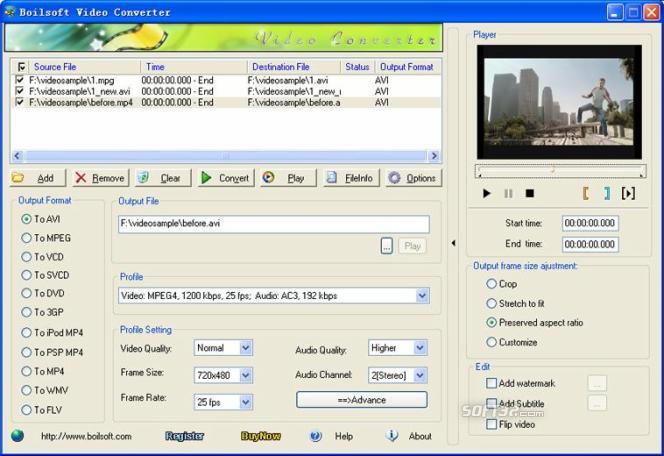This screenshot has height=456, width=664.
Task: Choose the Crop frame size option
Action: 501,284
